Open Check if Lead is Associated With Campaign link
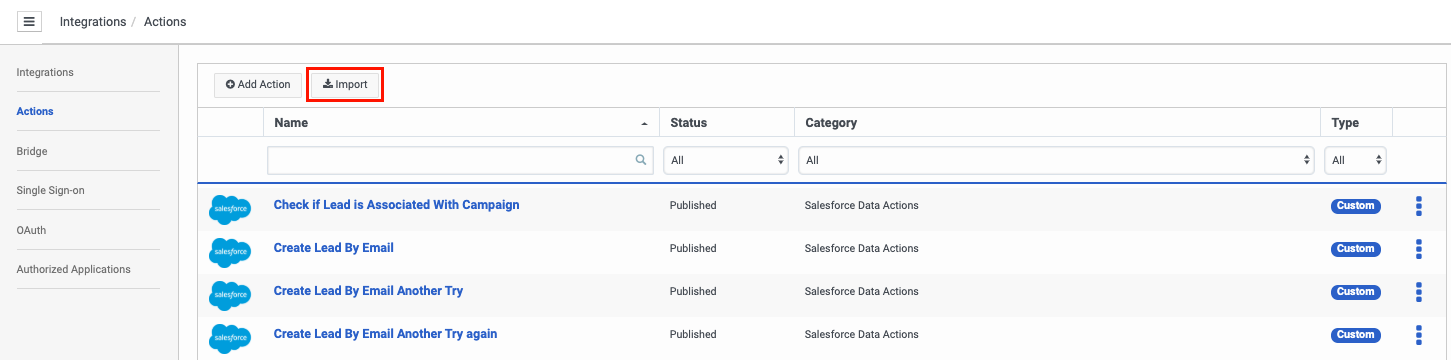Image resolution: width=1451 pixels, height=360 pixels. (397, 205)
